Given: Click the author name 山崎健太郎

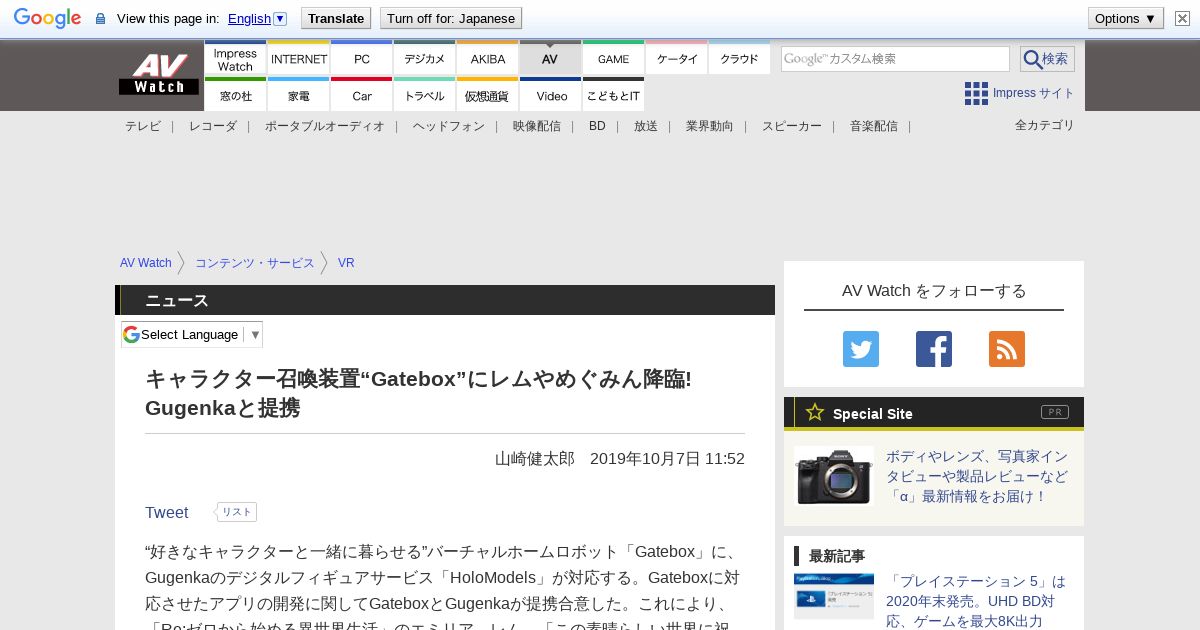Looking at the screenshot, I should (x=535, y=458).
